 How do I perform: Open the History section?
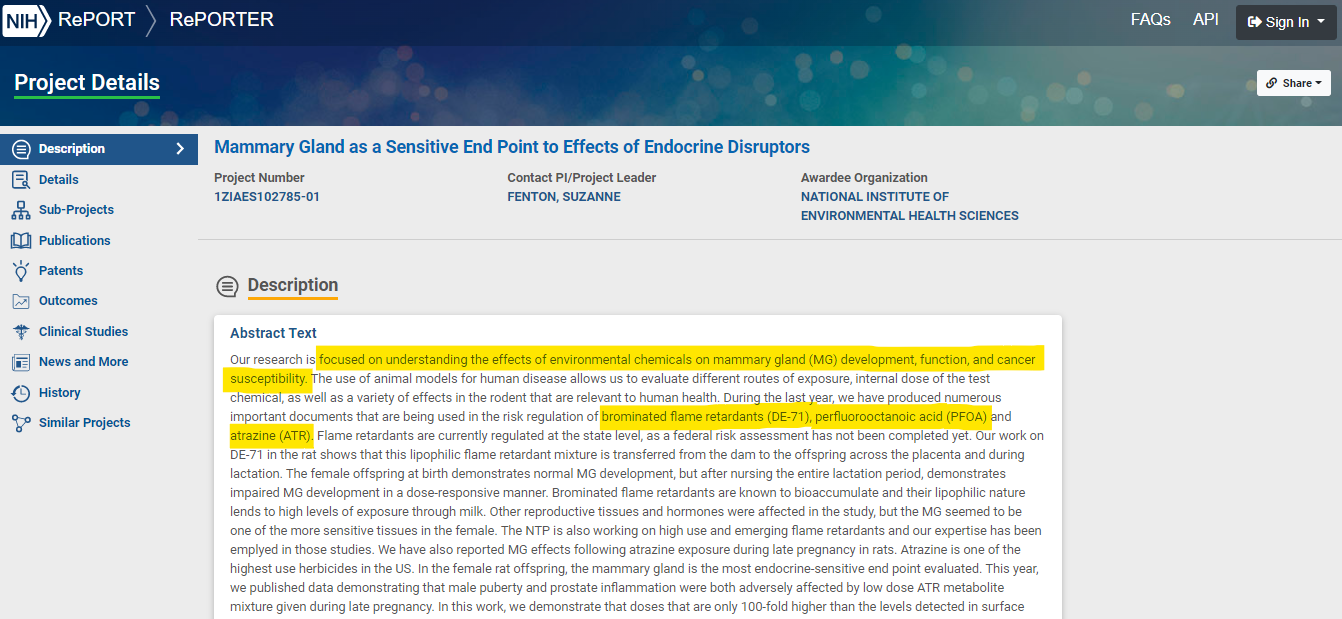[59, 393]
